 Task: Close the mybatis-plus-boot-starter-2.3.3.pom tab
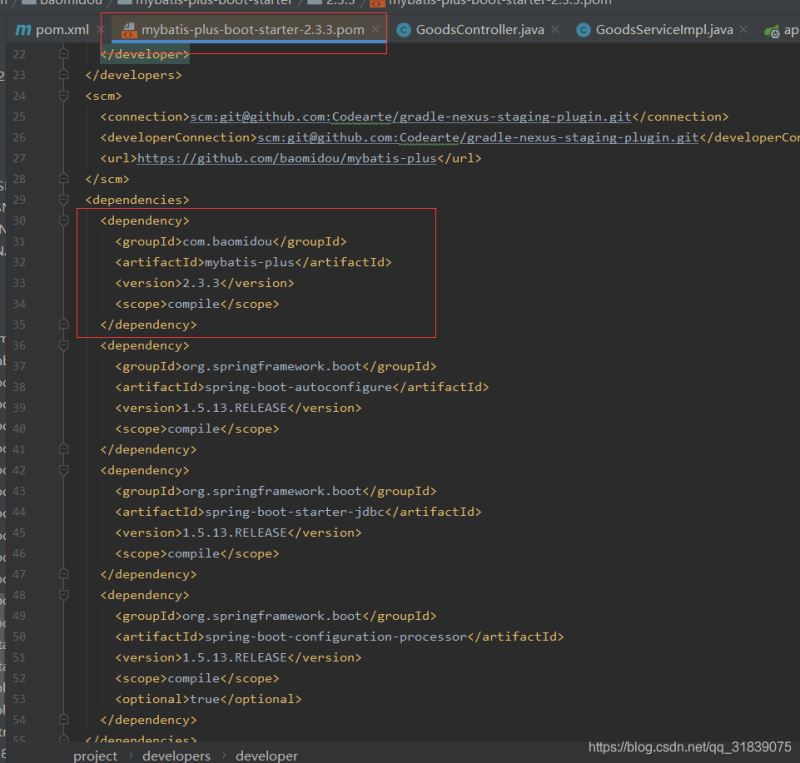tap(377, 30)
